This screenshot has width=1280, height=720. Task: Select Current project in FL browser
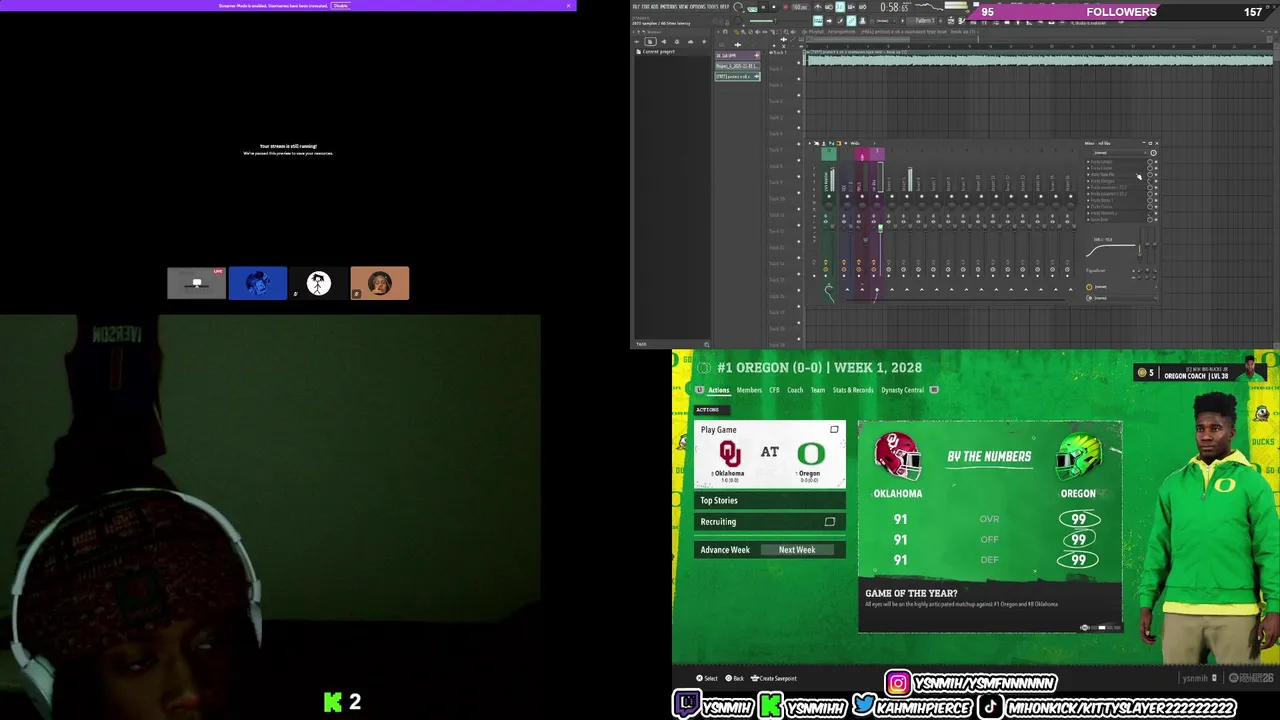point(657,51)
